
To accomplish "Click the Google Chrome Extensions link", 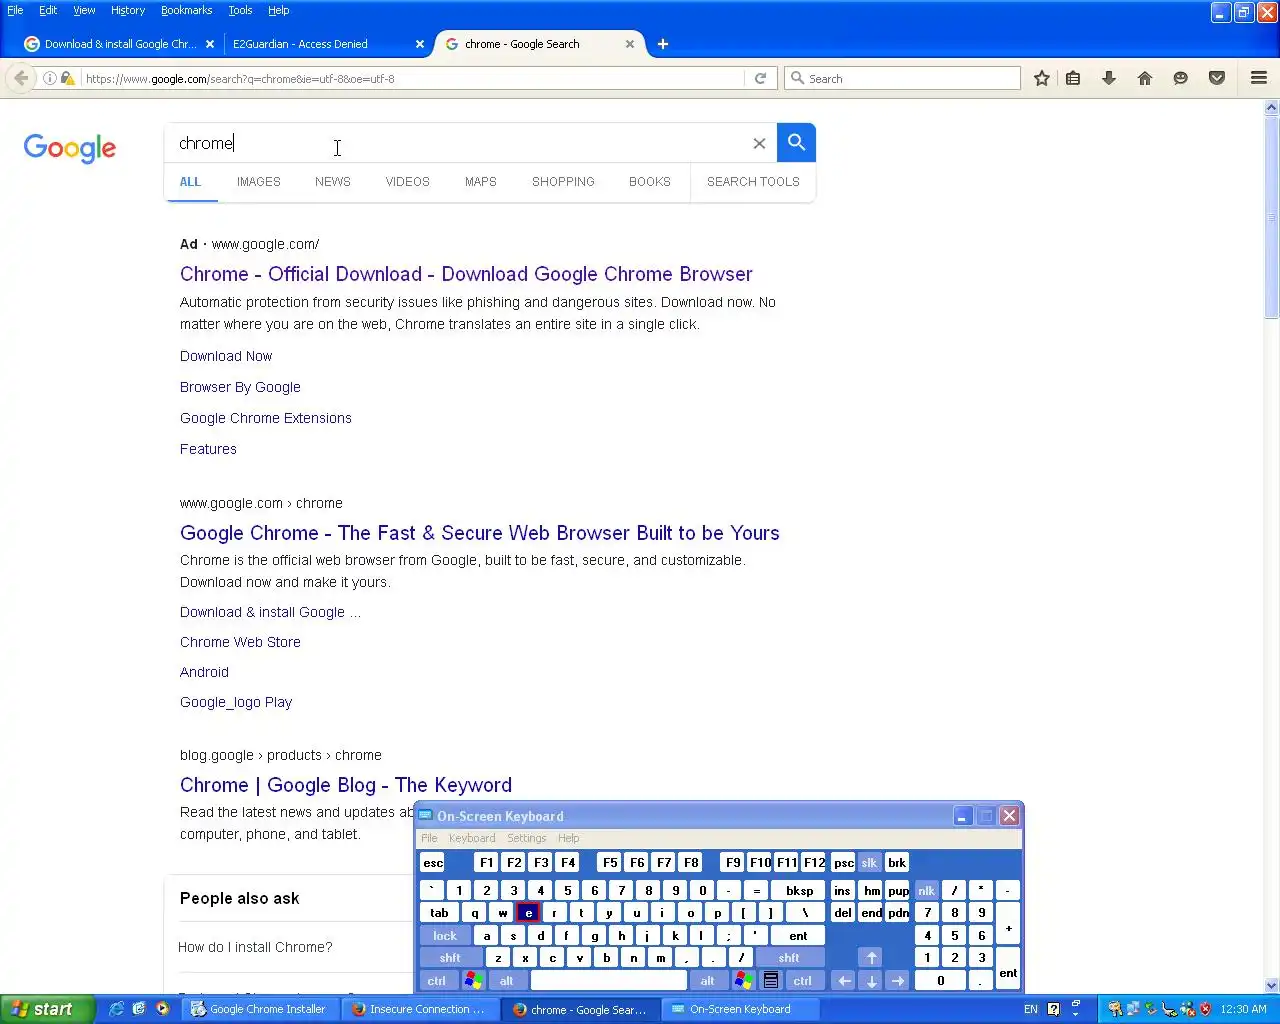I will pyautogui.click(x=266, y=418).
